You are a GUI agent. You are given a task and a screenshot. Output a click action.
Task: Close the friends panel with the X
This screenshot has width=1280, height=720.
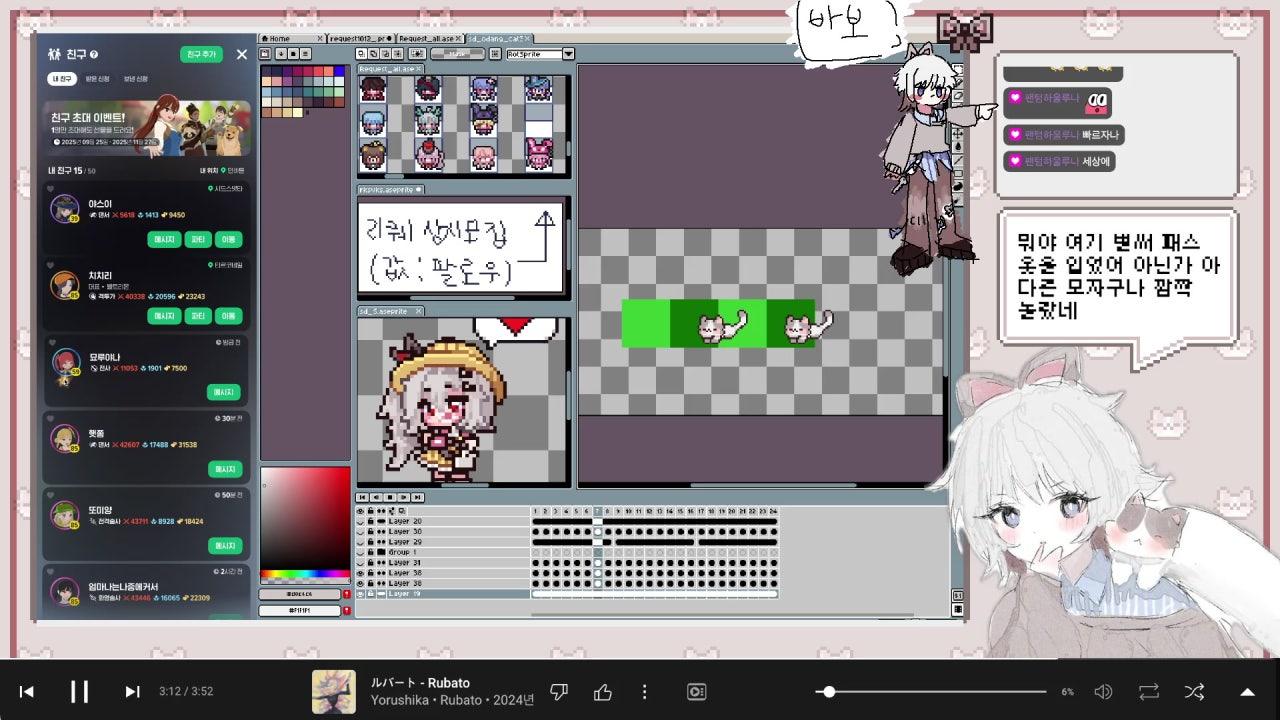click(241, 54)
